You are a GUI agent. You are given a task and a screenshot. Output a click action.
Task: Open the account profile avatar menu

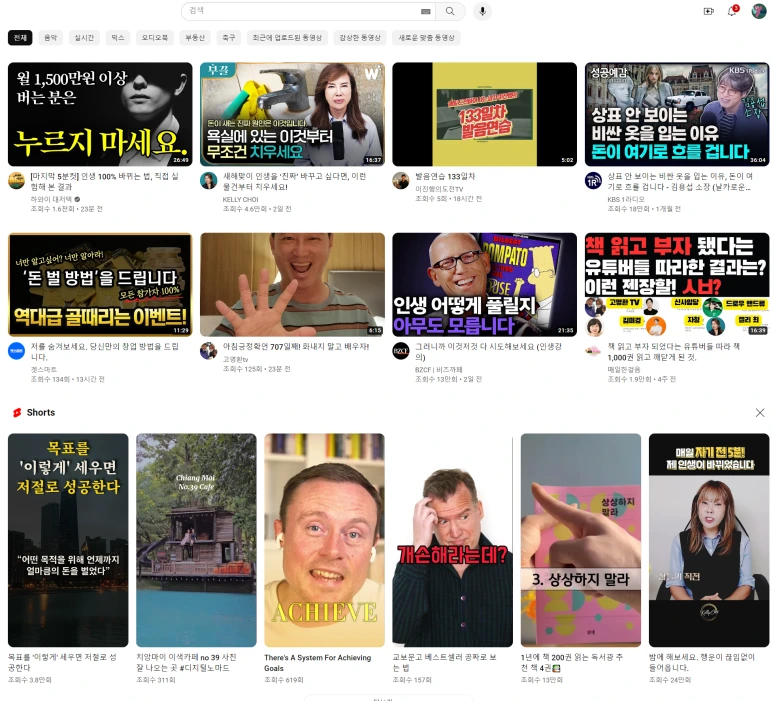tap(758, 11)
